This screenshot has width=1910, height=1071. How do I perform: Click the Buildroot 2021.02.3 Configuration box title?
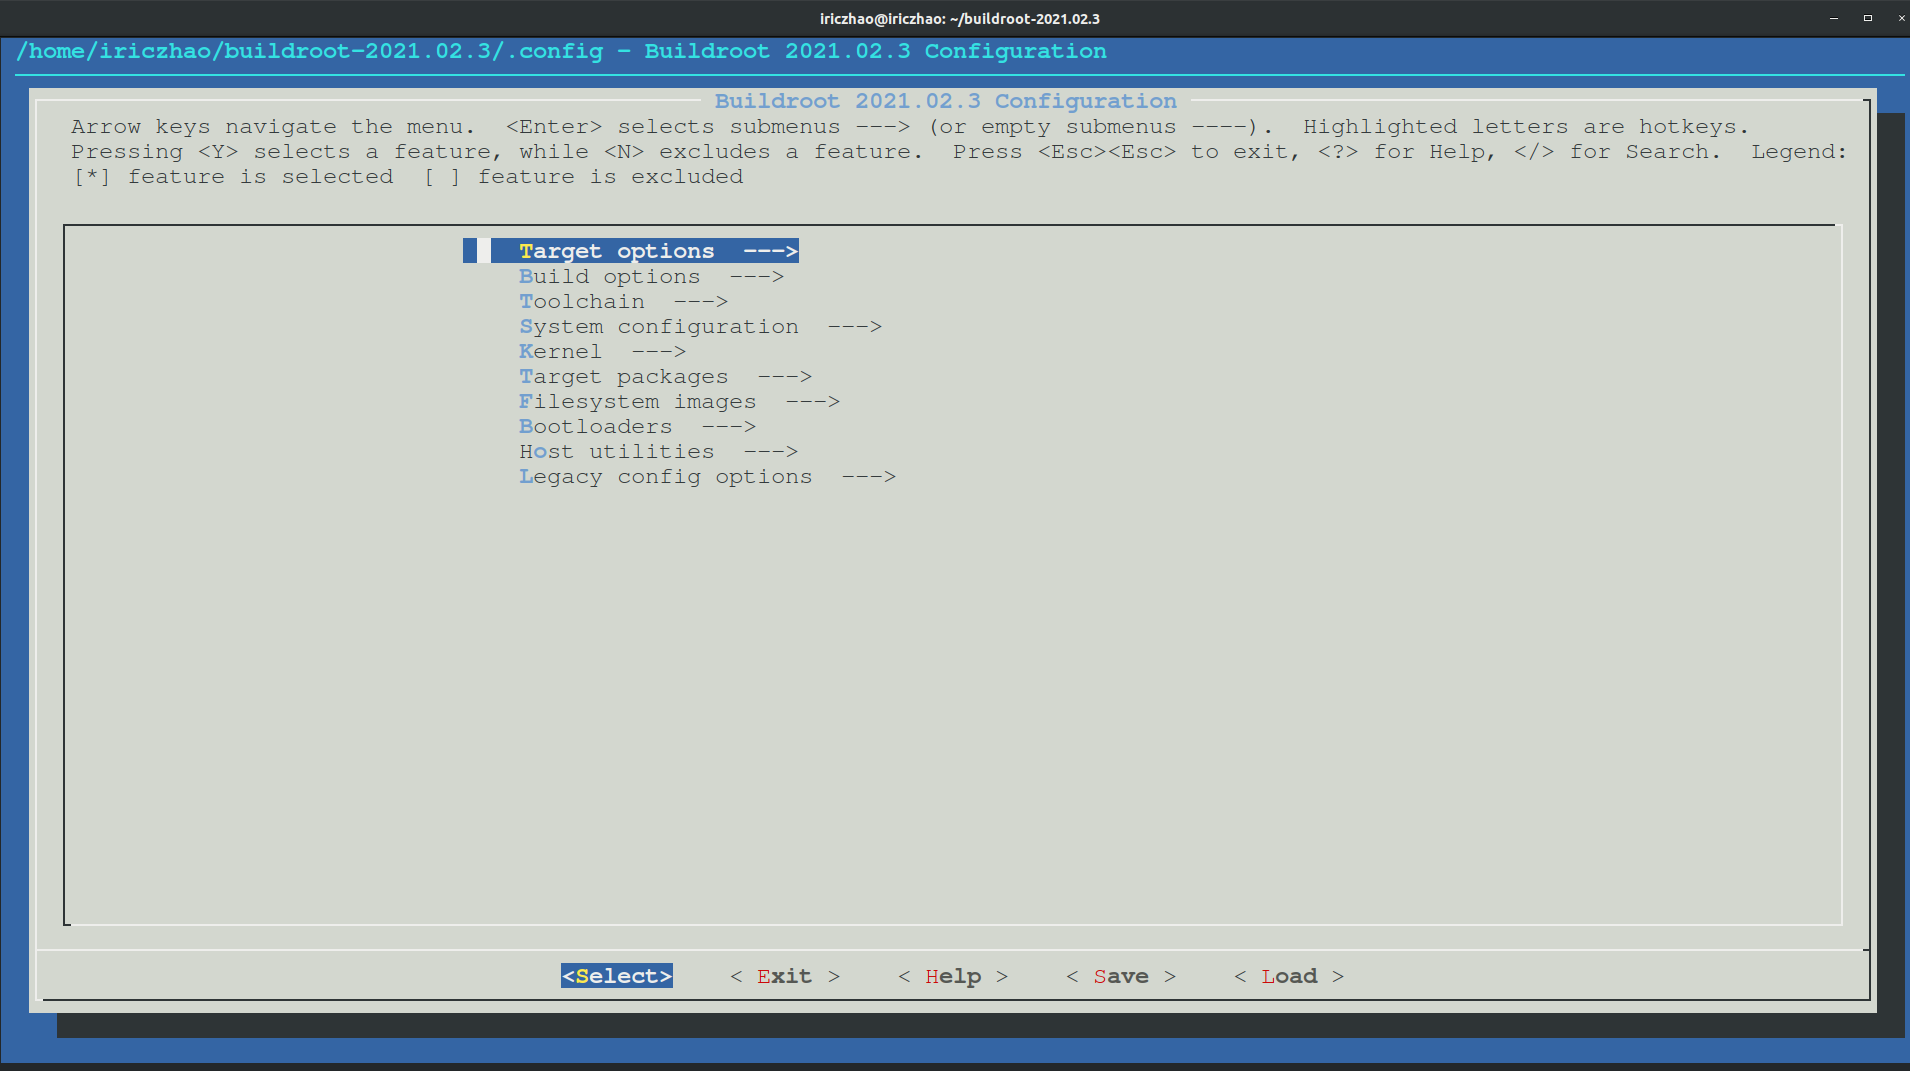[x=945, y=101]
